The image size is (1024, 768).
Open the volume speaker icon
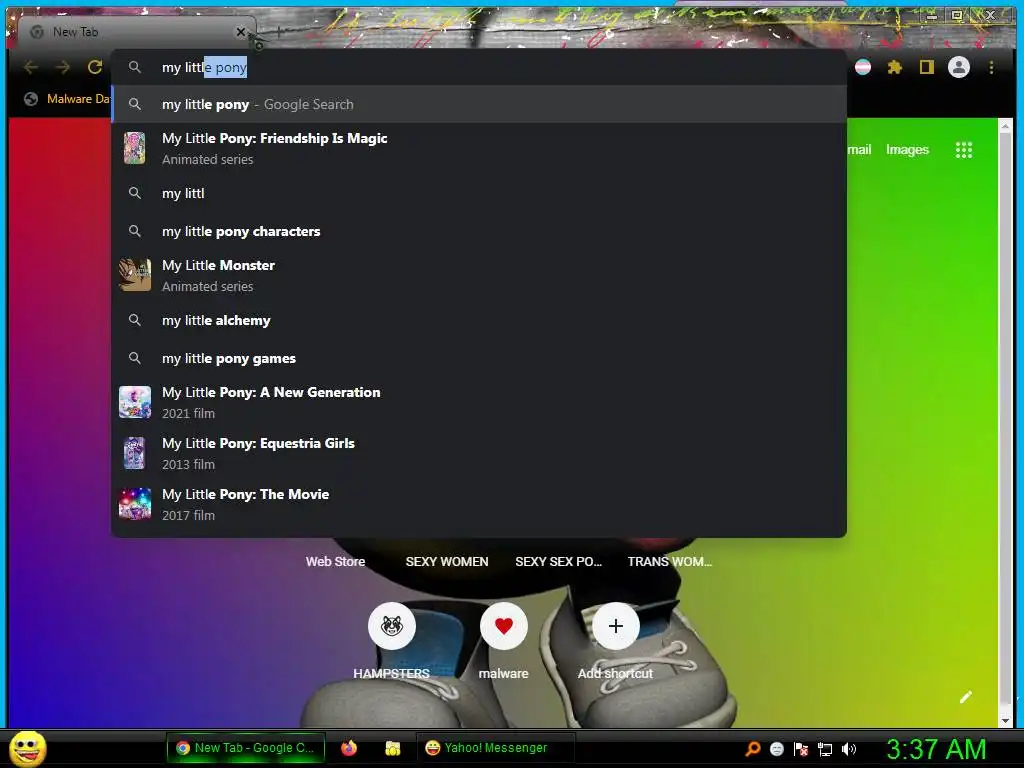848,748
